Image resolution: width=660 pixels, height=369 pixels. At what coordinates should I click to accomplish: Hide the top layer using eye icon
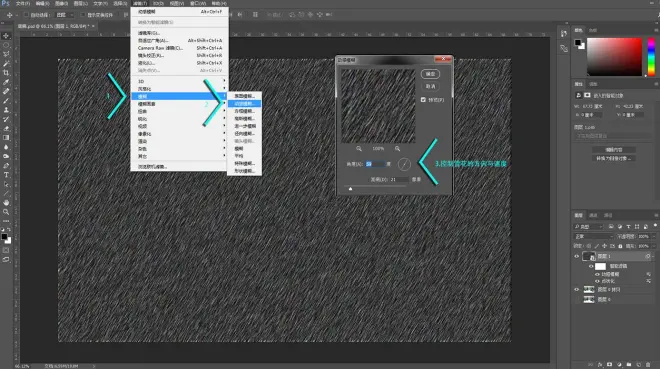click(577, 256)
